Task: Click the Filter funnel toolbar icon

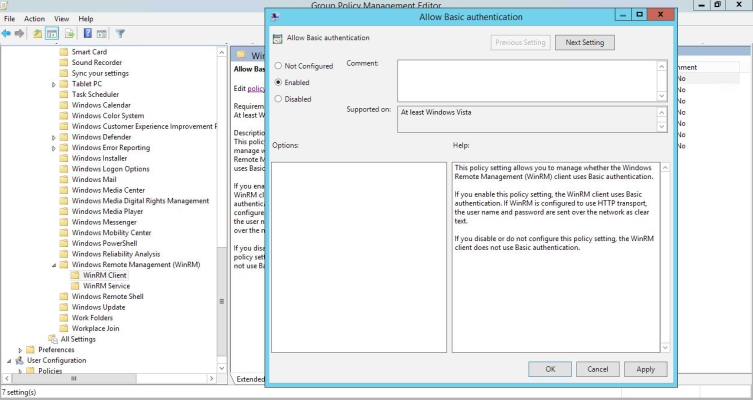Action: pyautogui.click(x=120, y=34)
